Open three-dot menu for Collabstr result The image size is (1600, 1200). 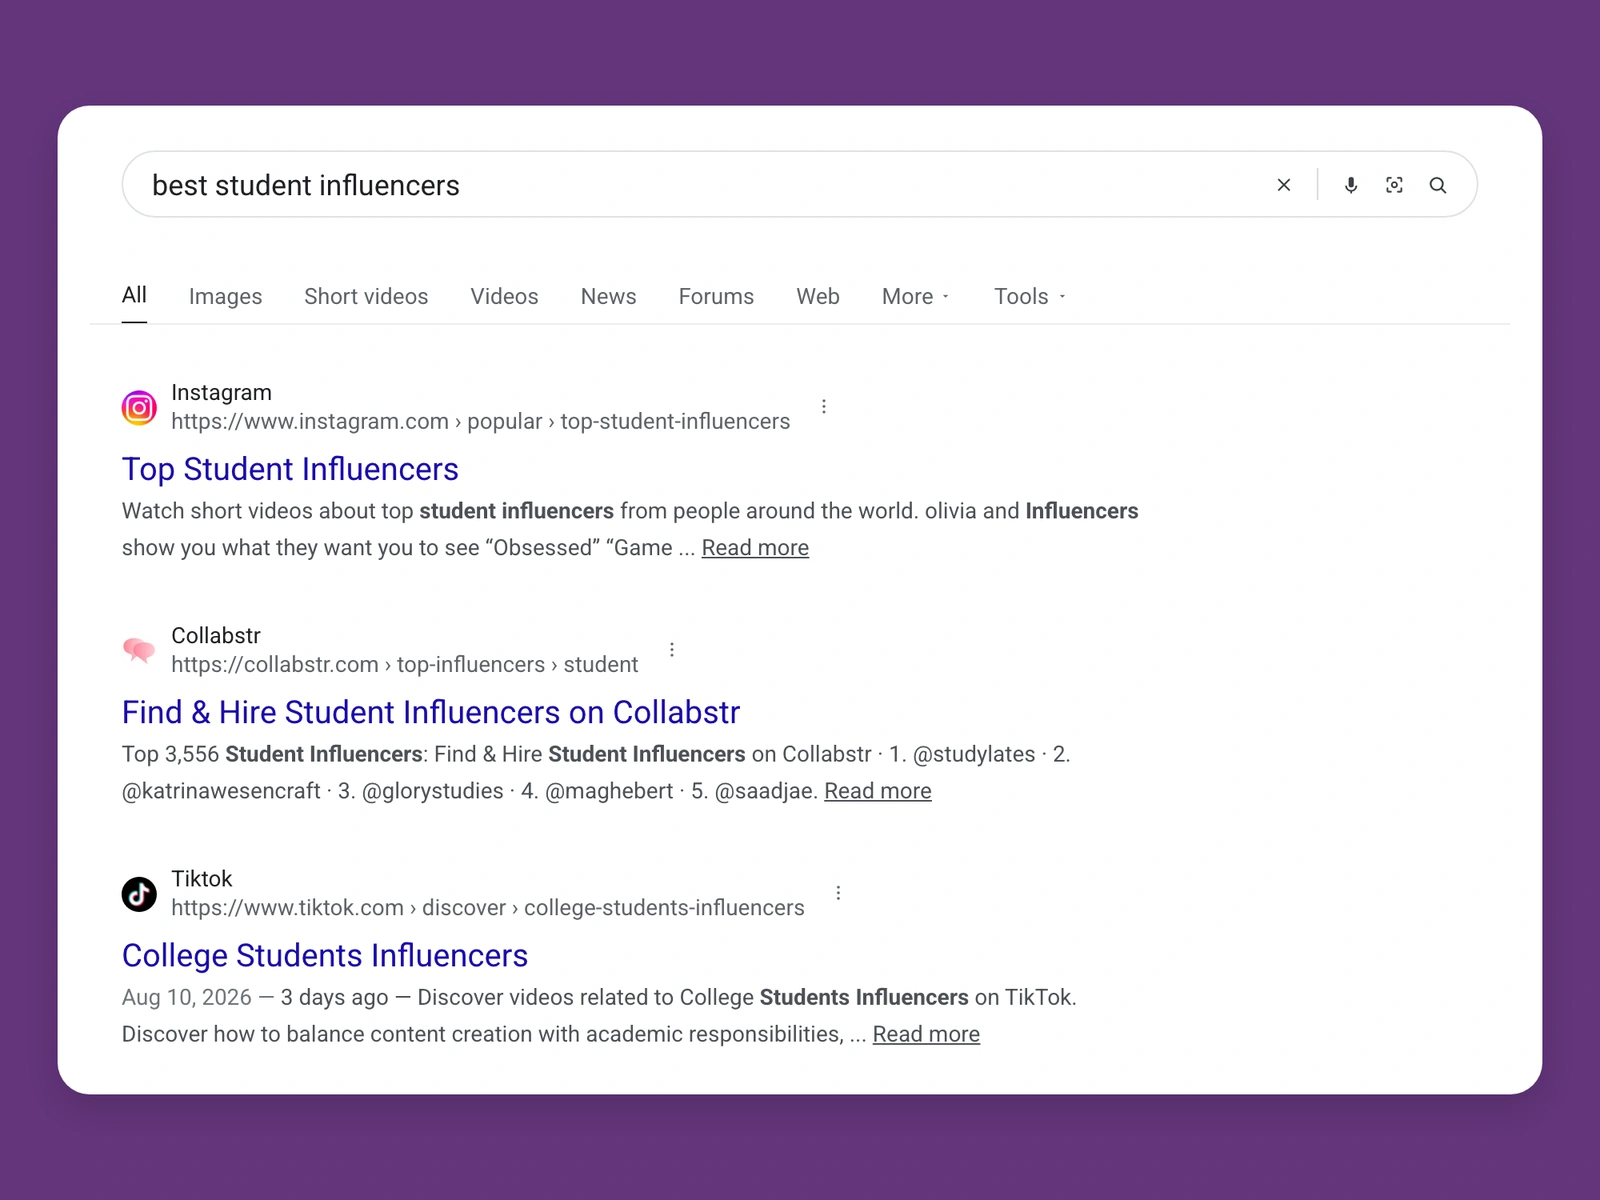coord(672,650)
